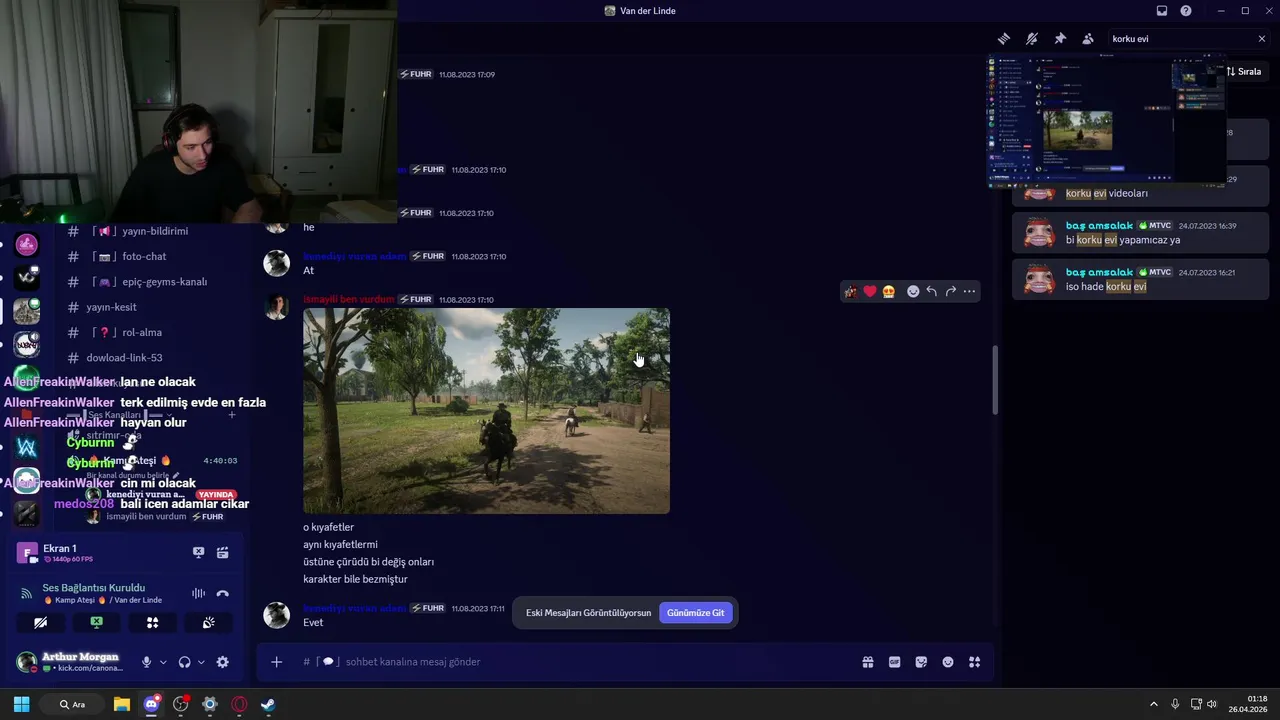Screen dimensions: 1280x720
Task: Open the Threads icon in channel header
Action: point(1004,39)
